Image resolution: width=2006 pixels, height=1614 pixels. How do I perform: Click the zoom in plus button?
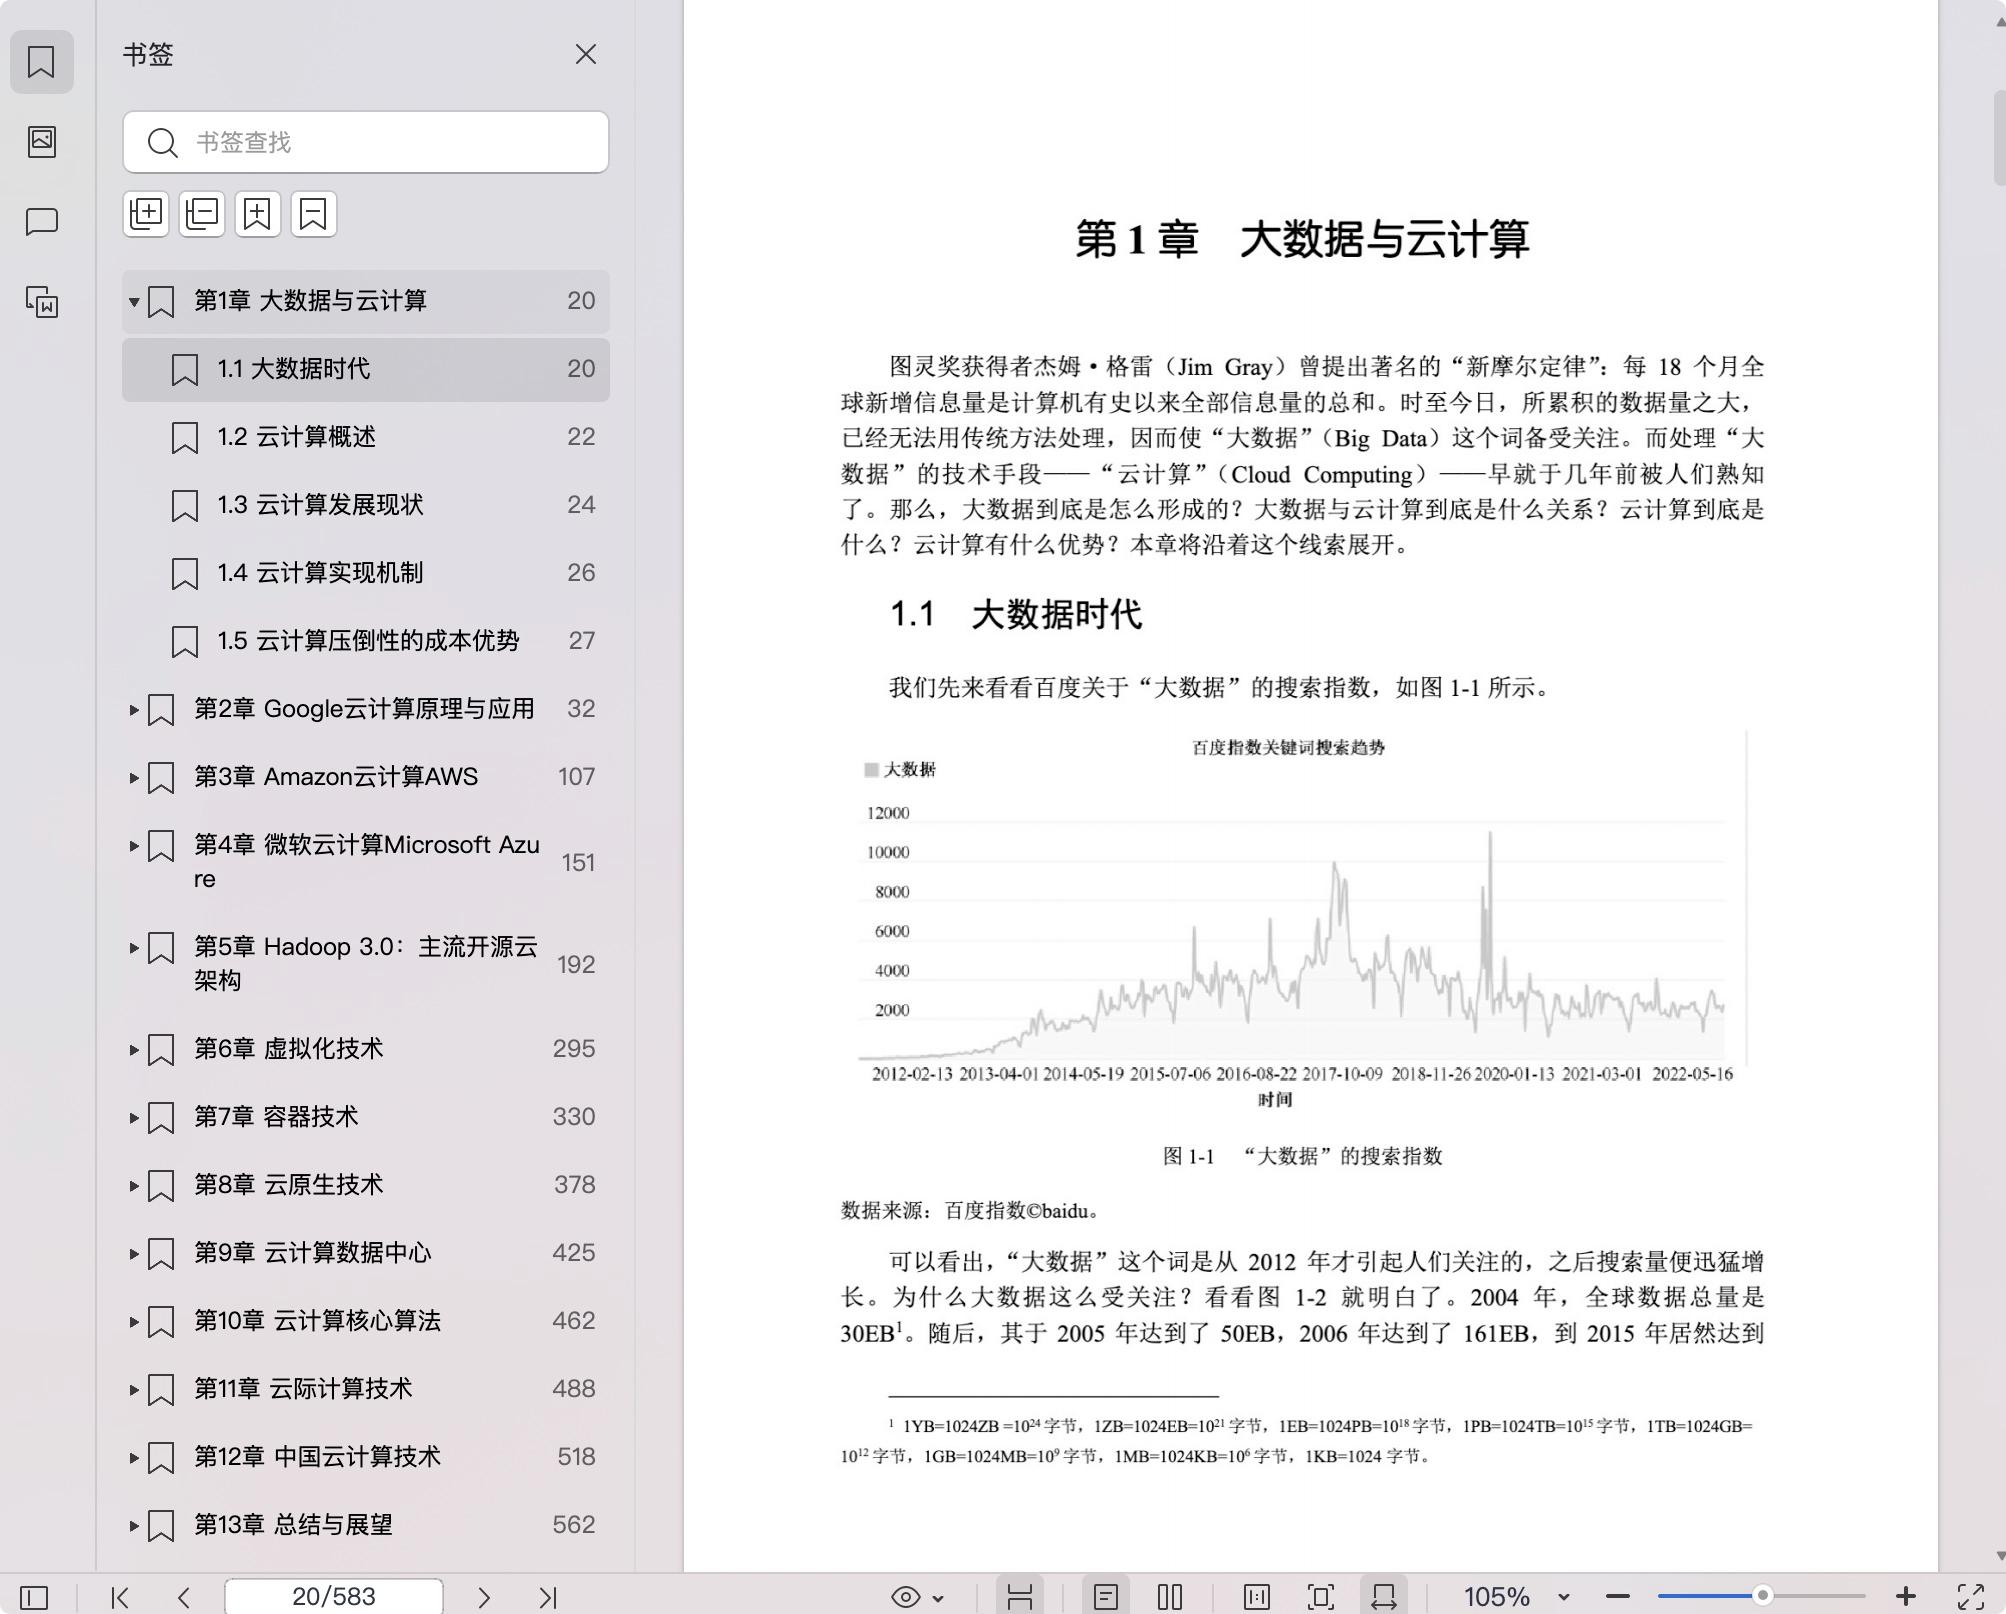(x=1906, y=1597)
